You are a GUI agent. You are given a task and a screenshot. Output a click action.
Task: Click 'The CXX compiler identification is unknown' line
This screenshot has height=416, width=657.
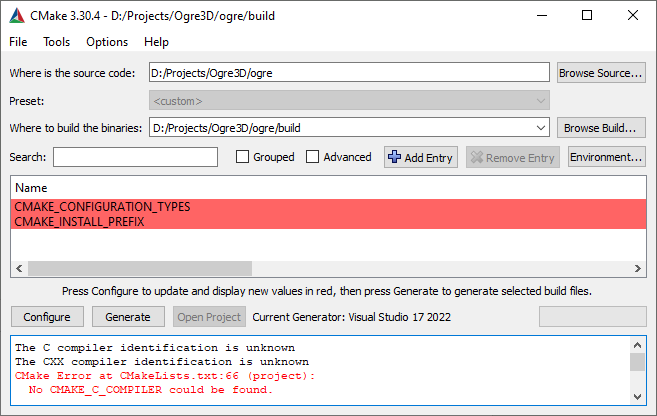tap(162, 362)
